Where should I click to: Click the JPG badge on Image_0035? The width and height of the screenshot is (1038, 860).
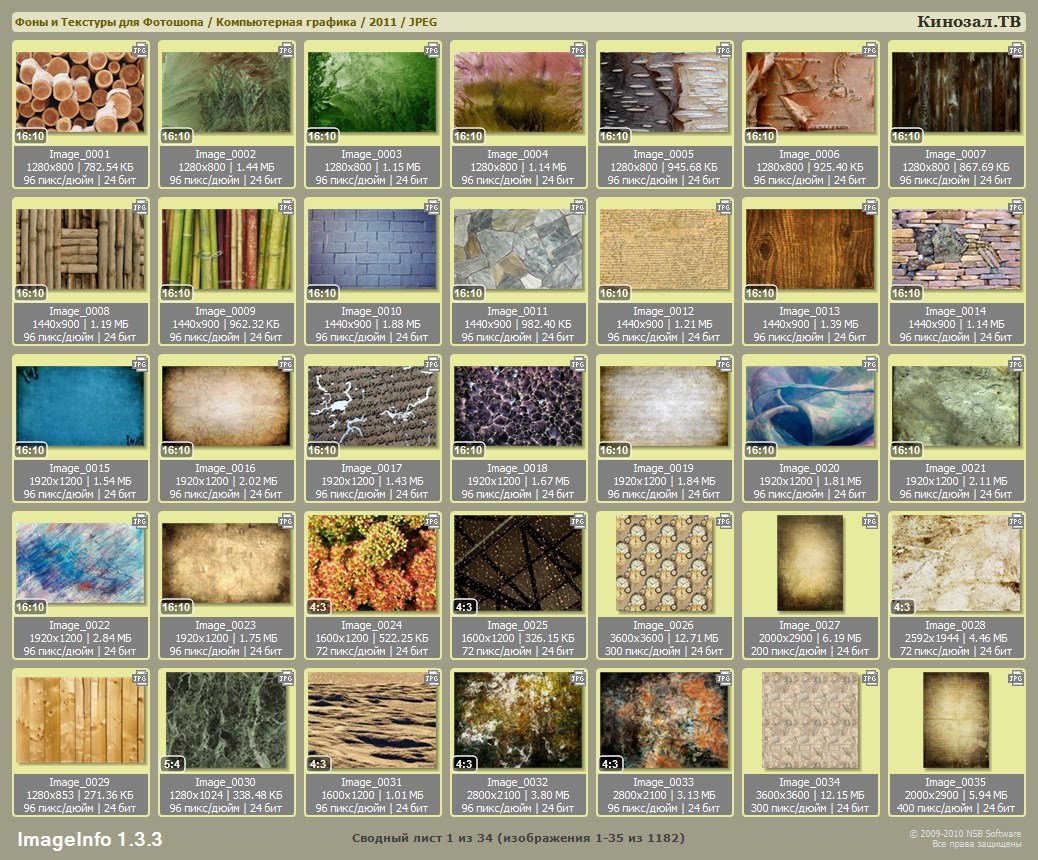[x=1016, y=676]
